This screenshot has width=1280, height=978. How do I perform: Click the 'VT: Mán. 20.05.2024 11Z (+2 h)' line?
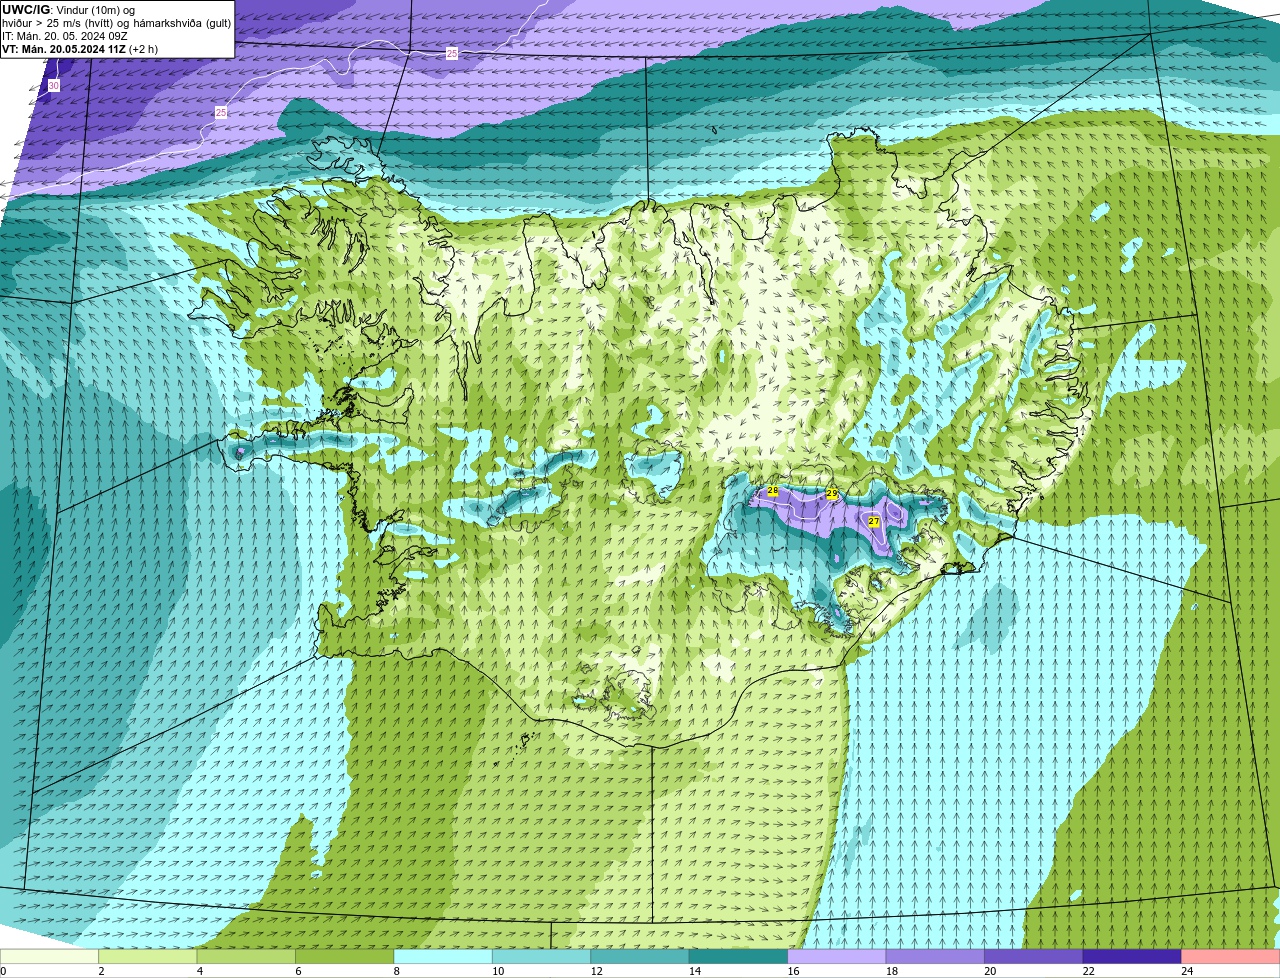tap(80, 49)
